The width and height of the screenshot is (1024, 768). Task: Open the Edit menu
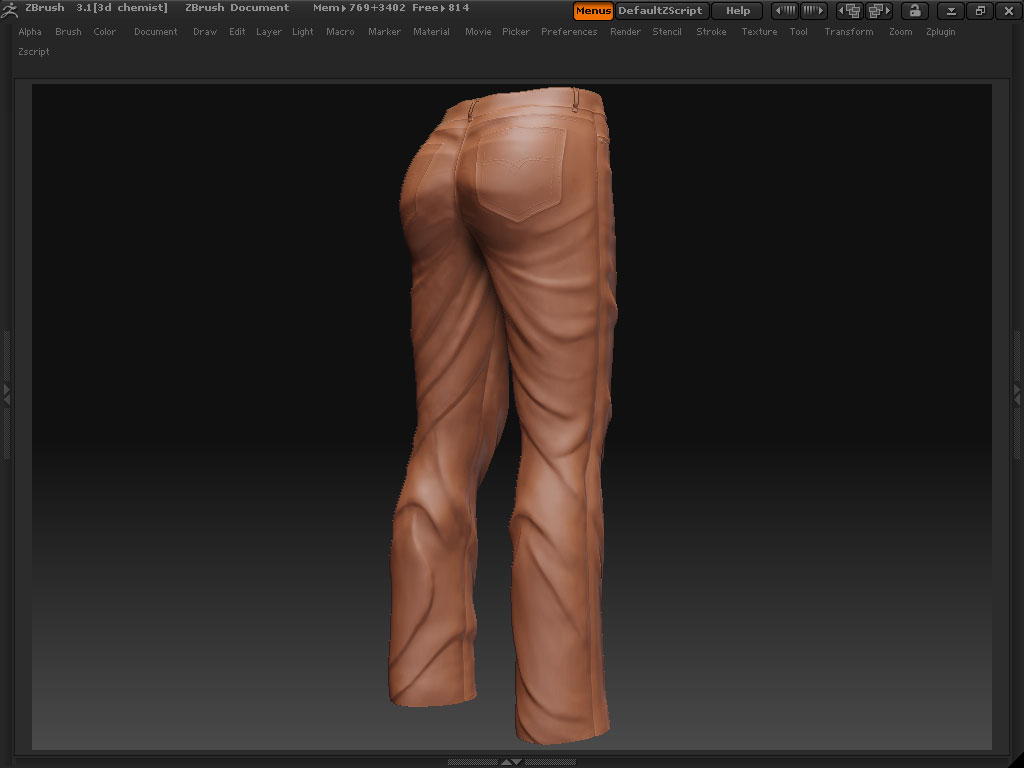pyautogui.click(x=237, y=31)
